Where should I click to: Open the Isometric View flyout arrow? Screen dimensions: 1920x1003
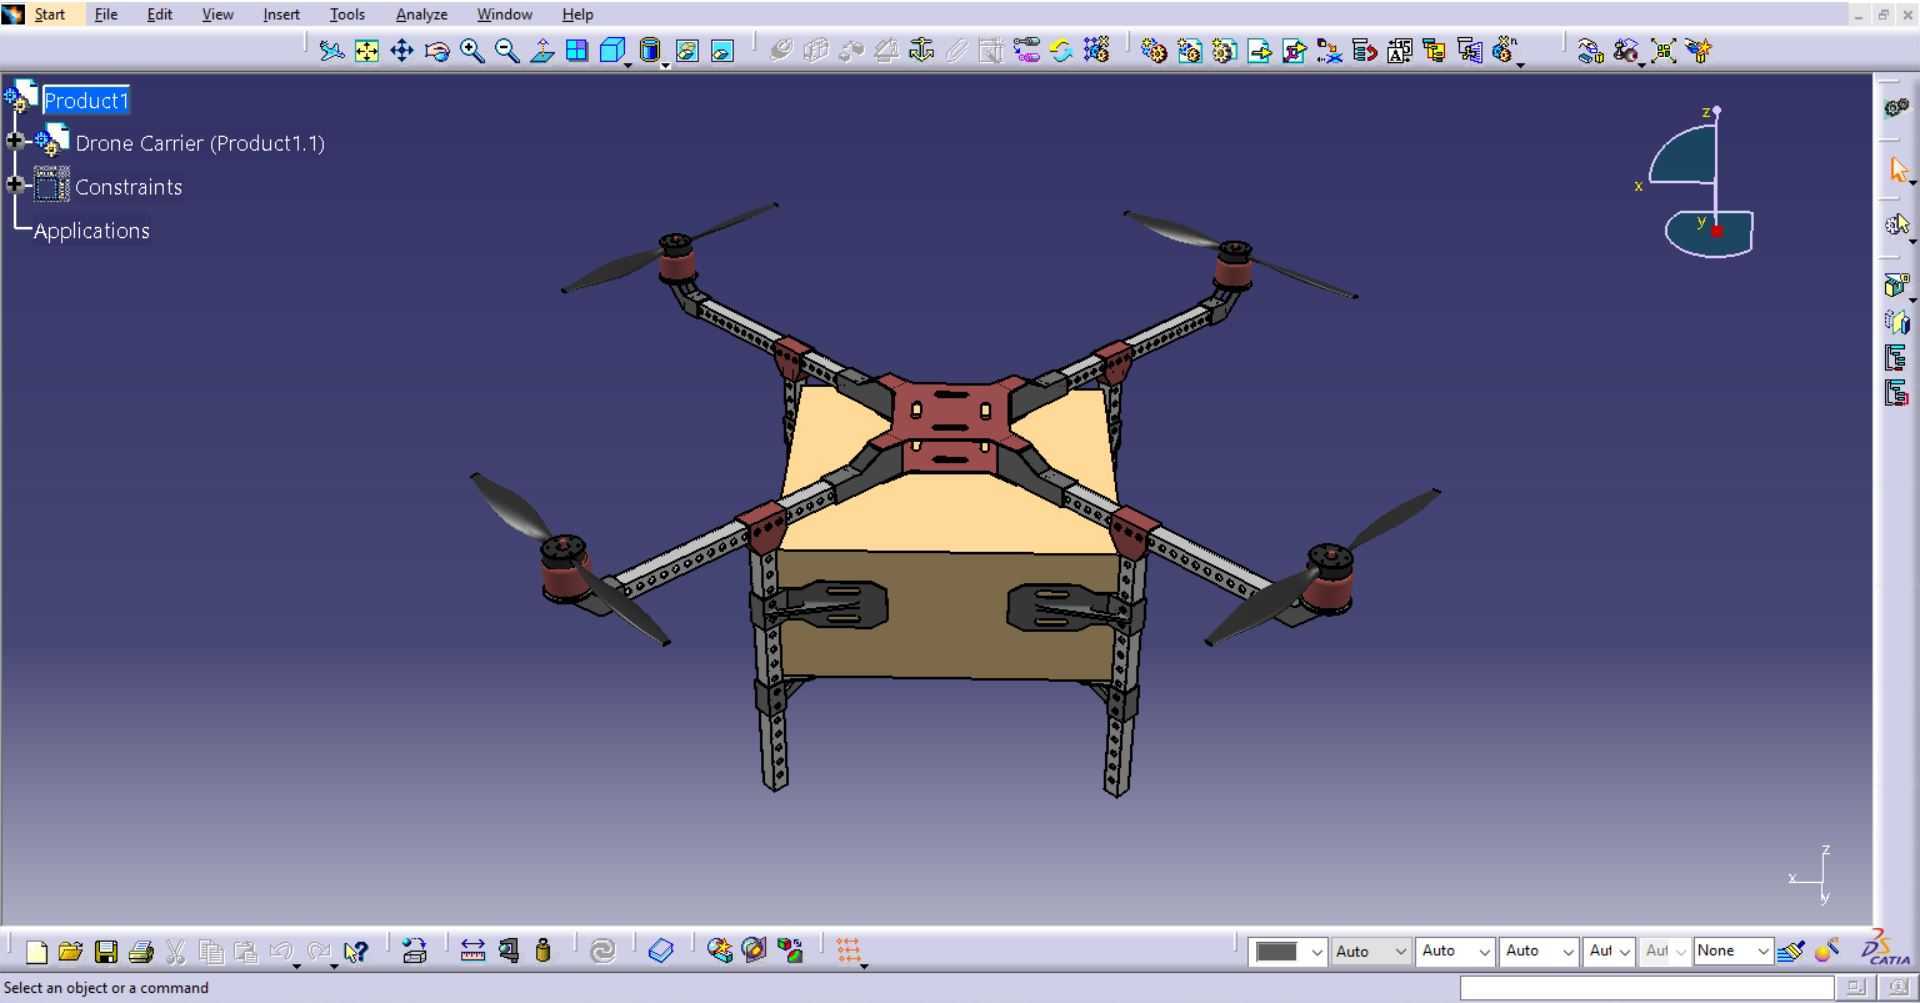coord(628,64)
